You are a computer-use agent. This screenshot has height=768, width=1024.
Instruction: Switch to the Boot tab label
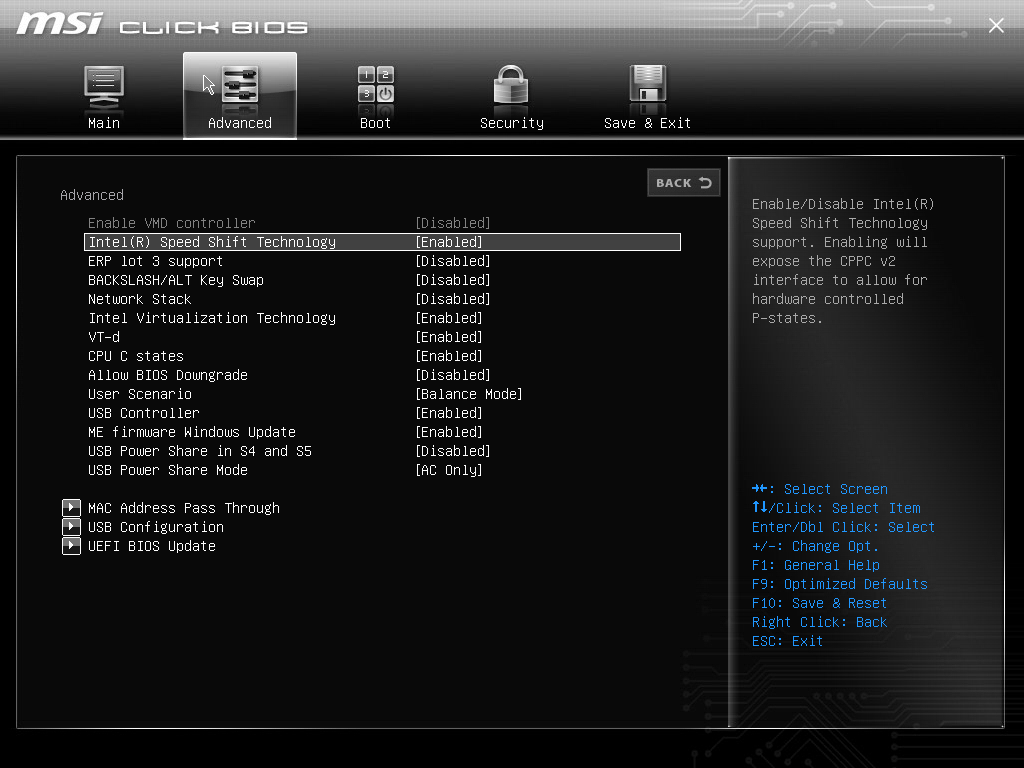376,123
